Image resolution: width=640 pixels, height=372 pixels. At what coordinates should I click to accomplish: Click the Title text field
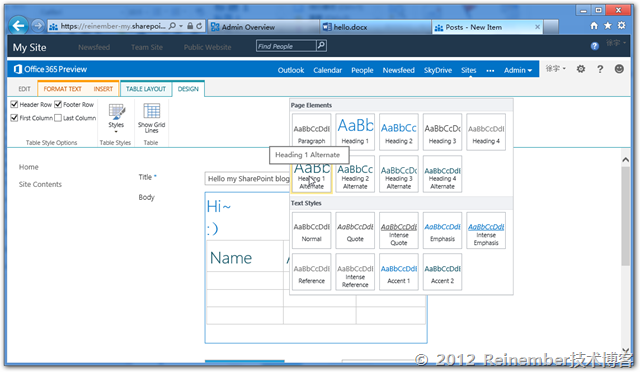click(x=247, y=178)
